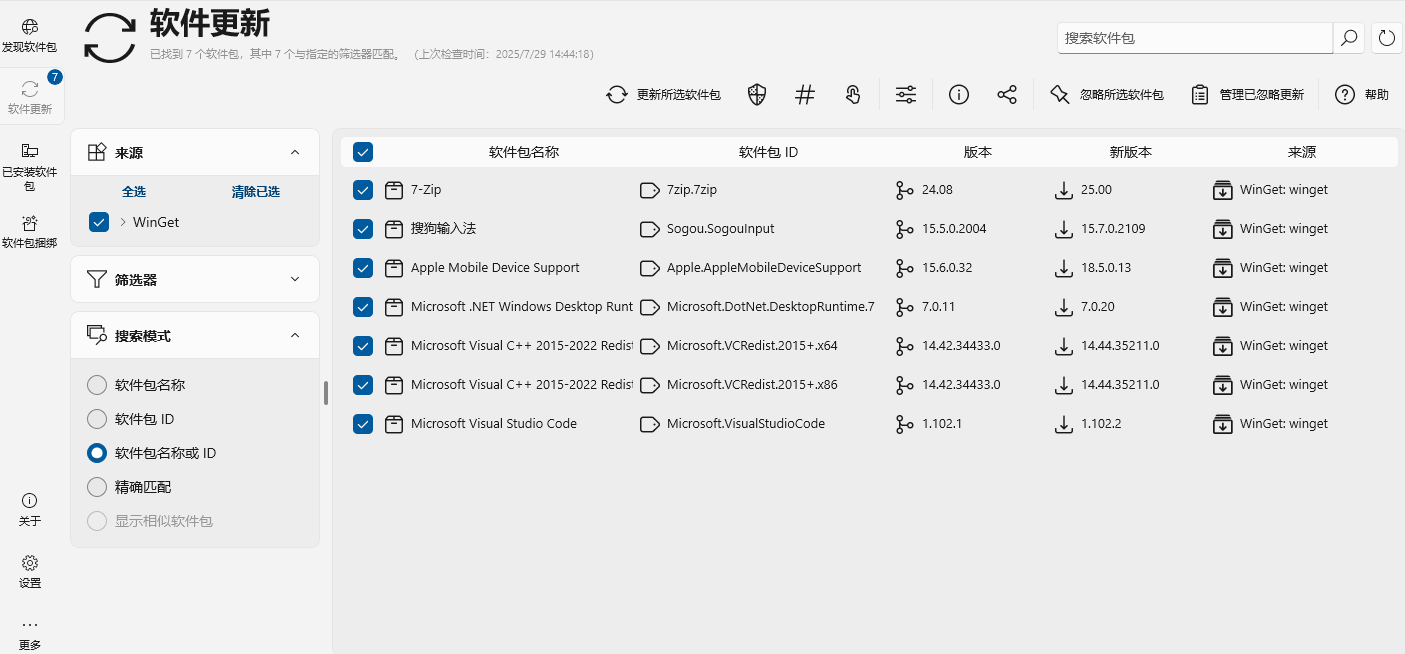Open the 发现软件包 sidebar page

click(30, 35)
